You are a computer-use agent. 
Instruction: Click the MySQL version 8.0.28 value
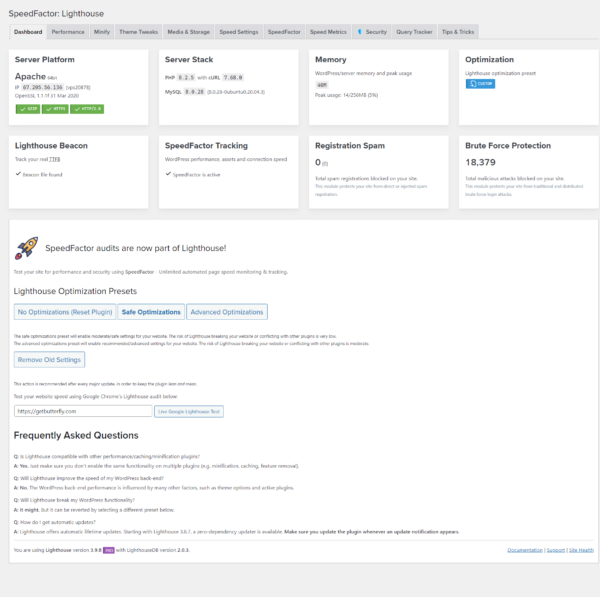(x=194, y=92)
